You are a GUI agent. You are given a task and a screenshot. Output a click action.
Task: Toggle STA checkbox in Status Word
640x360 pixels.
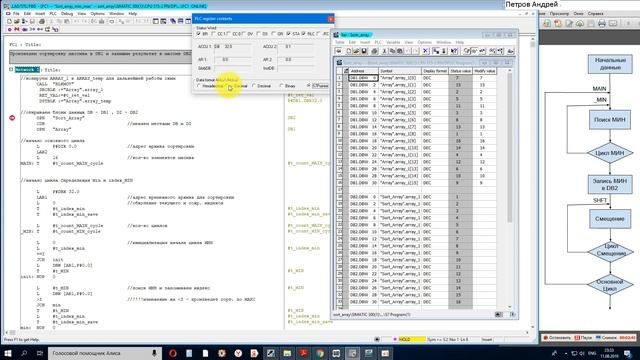pyautogui.click(x=289, y=33)
